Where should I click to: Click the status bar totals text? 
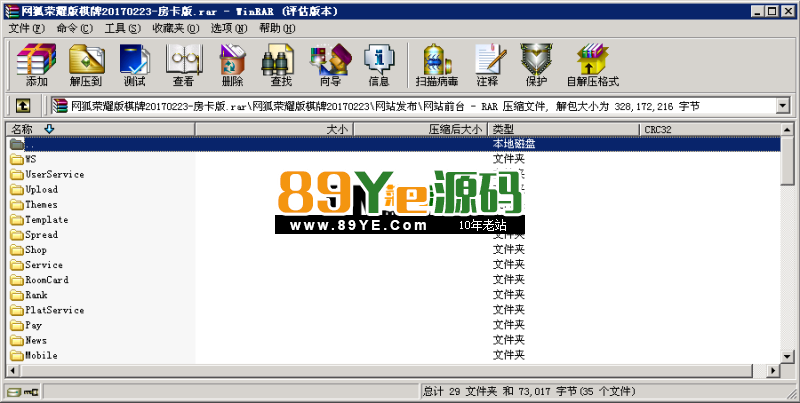pos(529,392)
